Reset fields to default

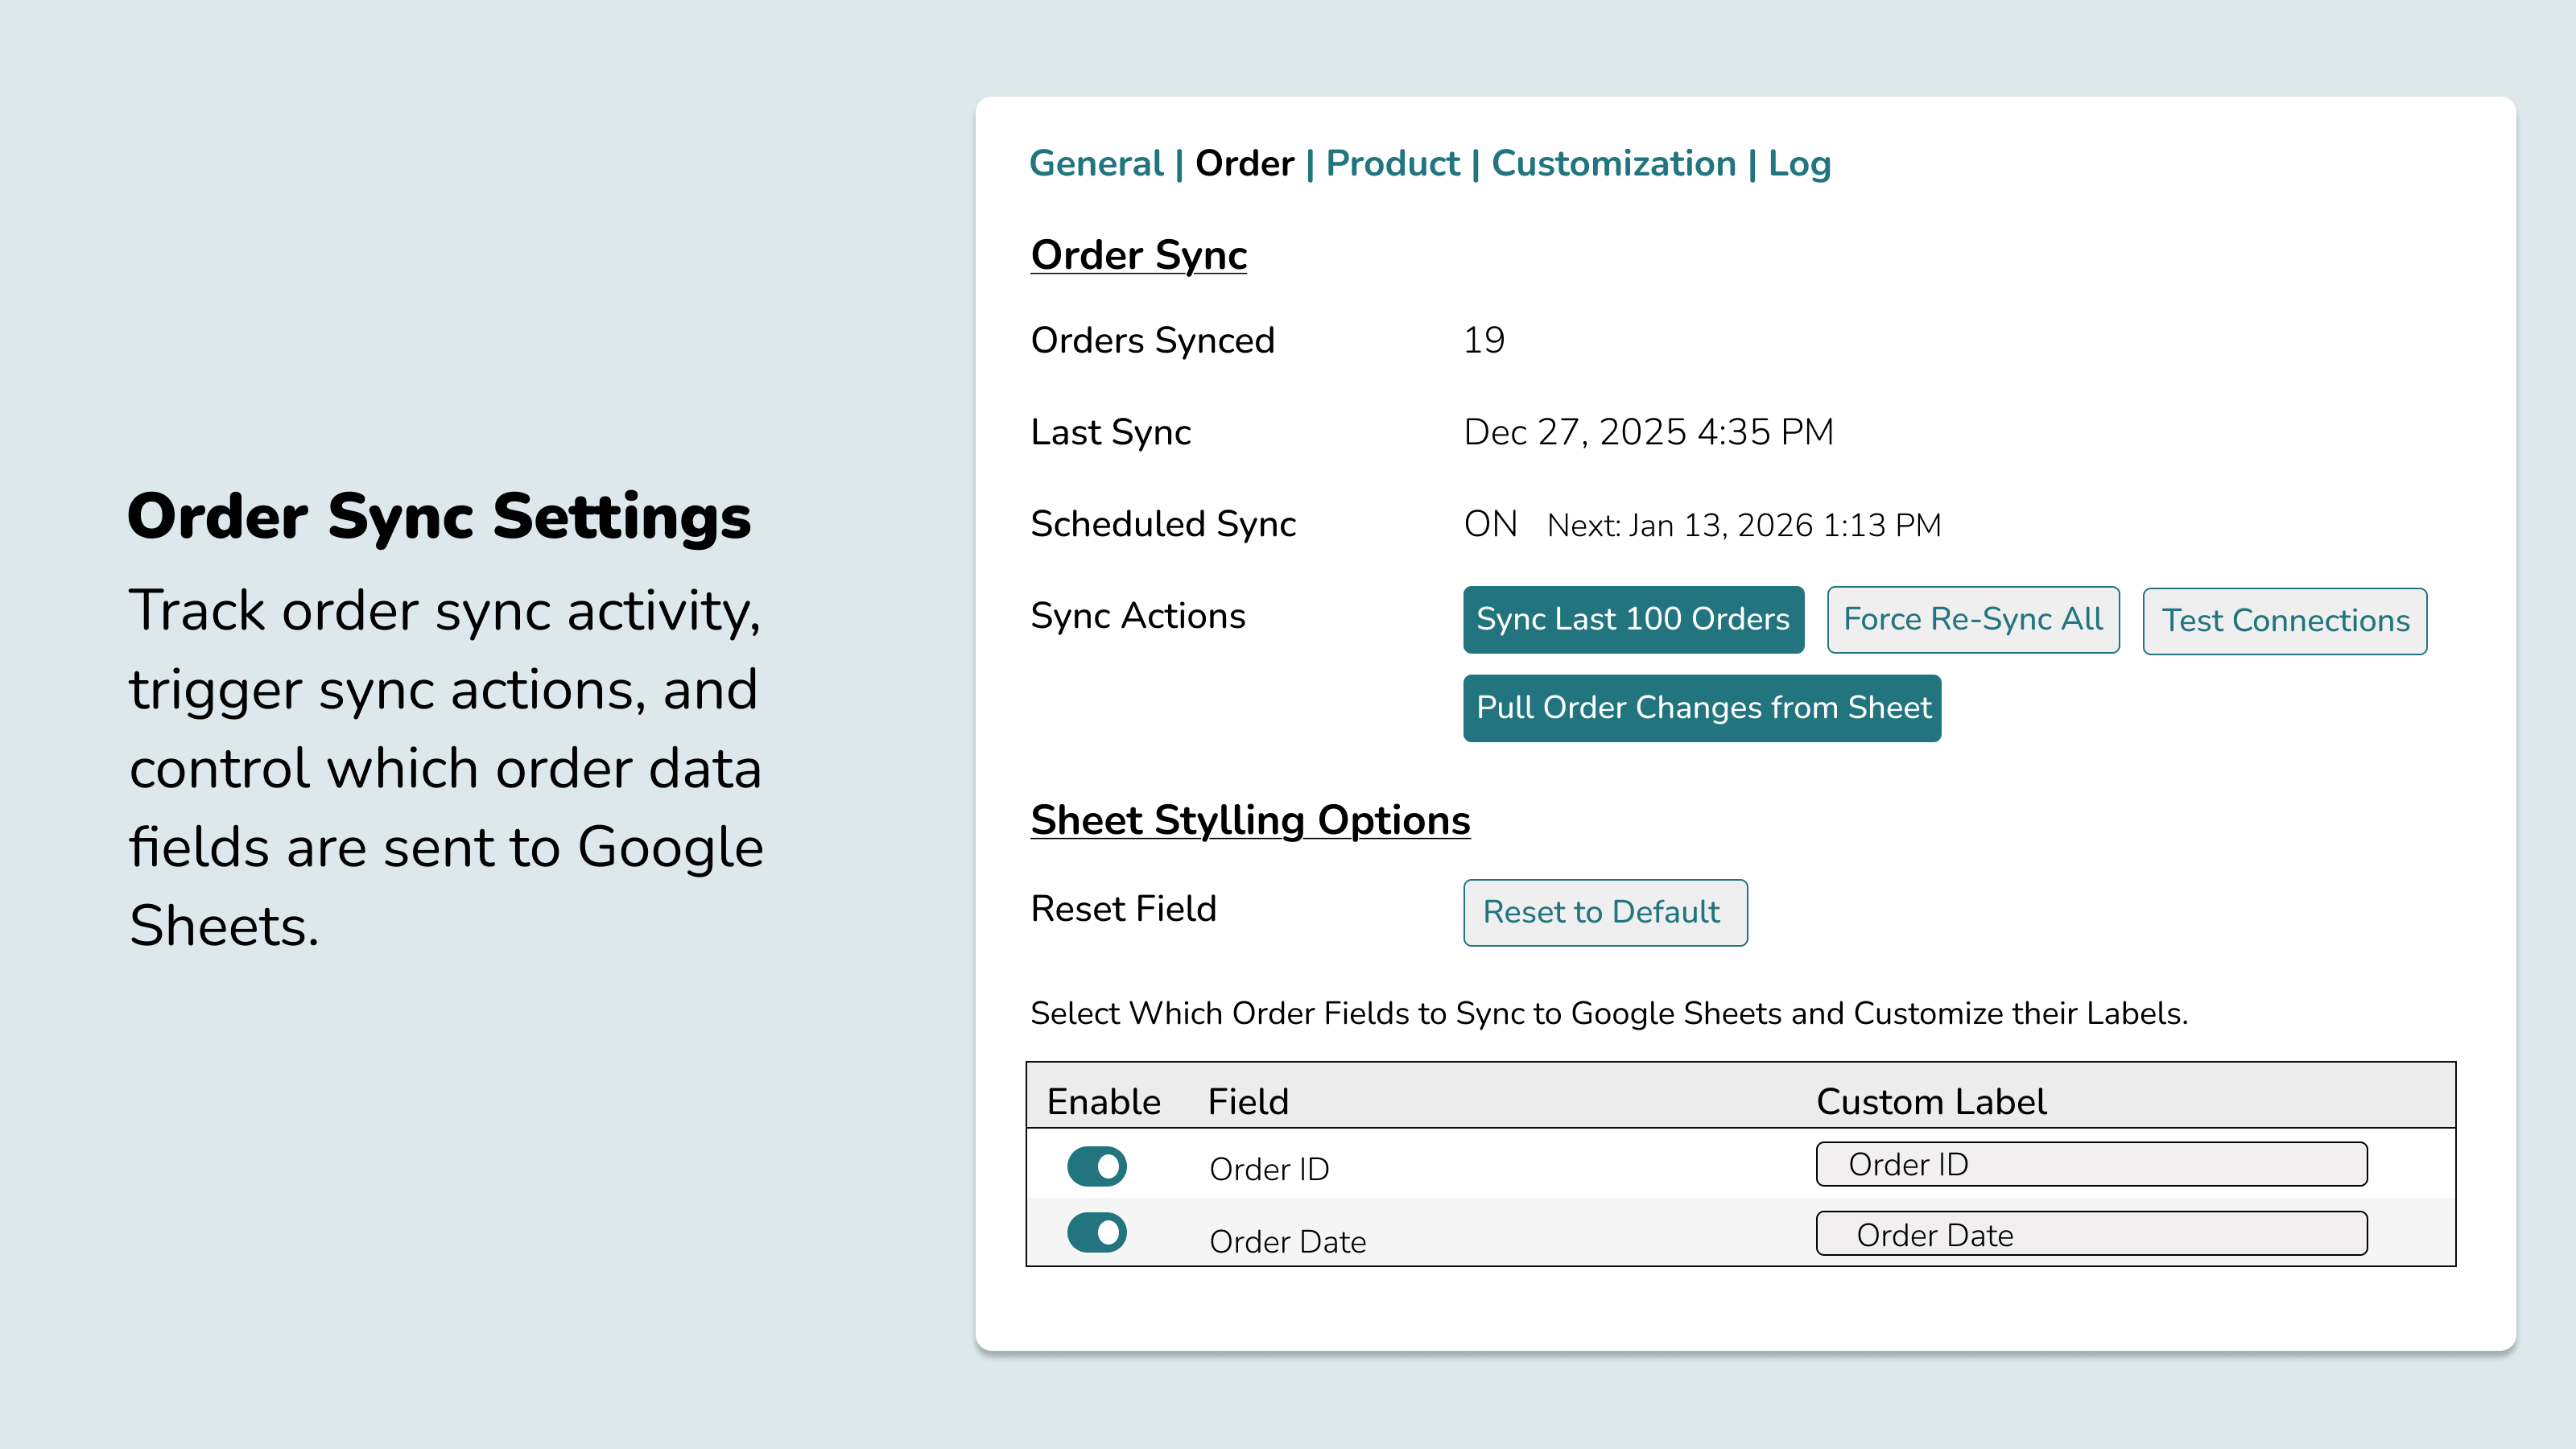[1604, 911]
